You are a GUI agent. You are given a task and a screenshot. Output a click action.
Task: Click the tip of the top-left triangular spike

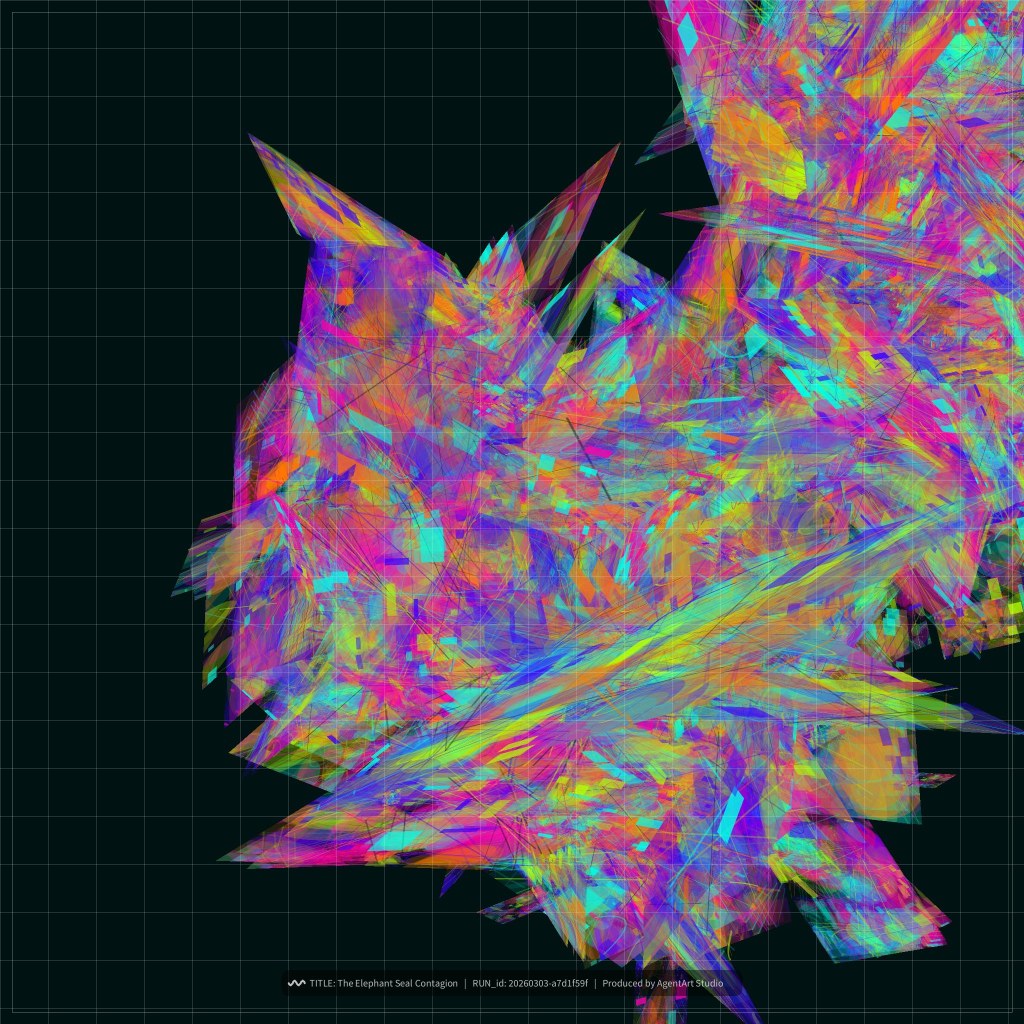coord(252,137)
